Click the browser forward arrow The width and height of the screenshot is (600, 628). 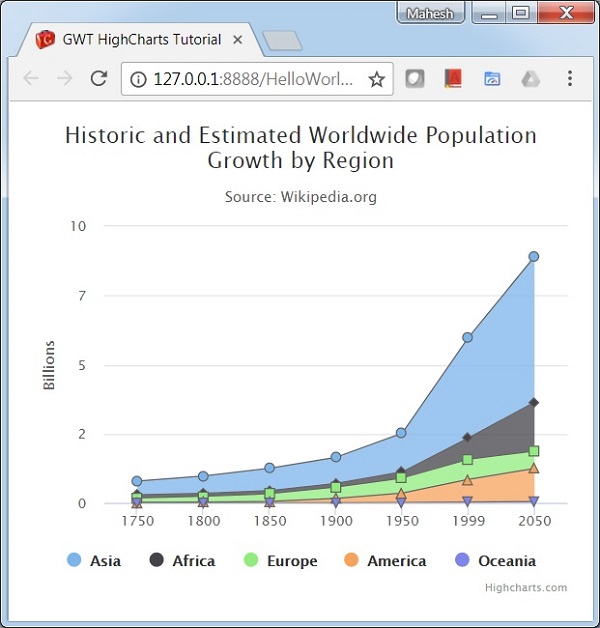(65, 79)
